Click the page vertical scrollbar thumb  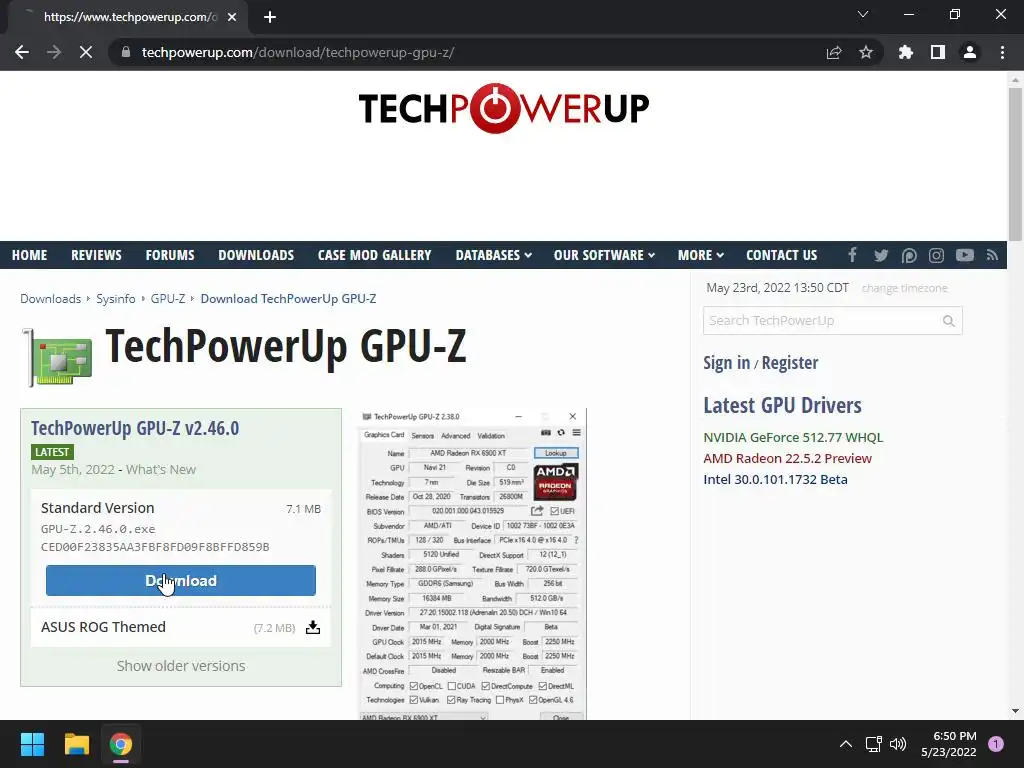pyautogui.click(x=1015, y=165)
